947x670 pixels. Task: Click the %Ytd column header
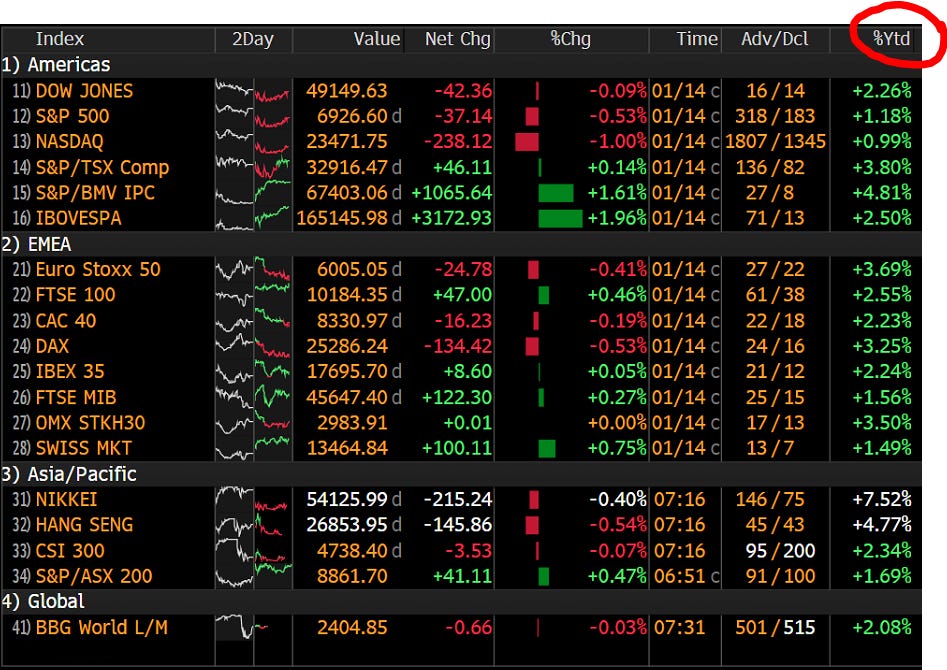click(x=891, y=39)
